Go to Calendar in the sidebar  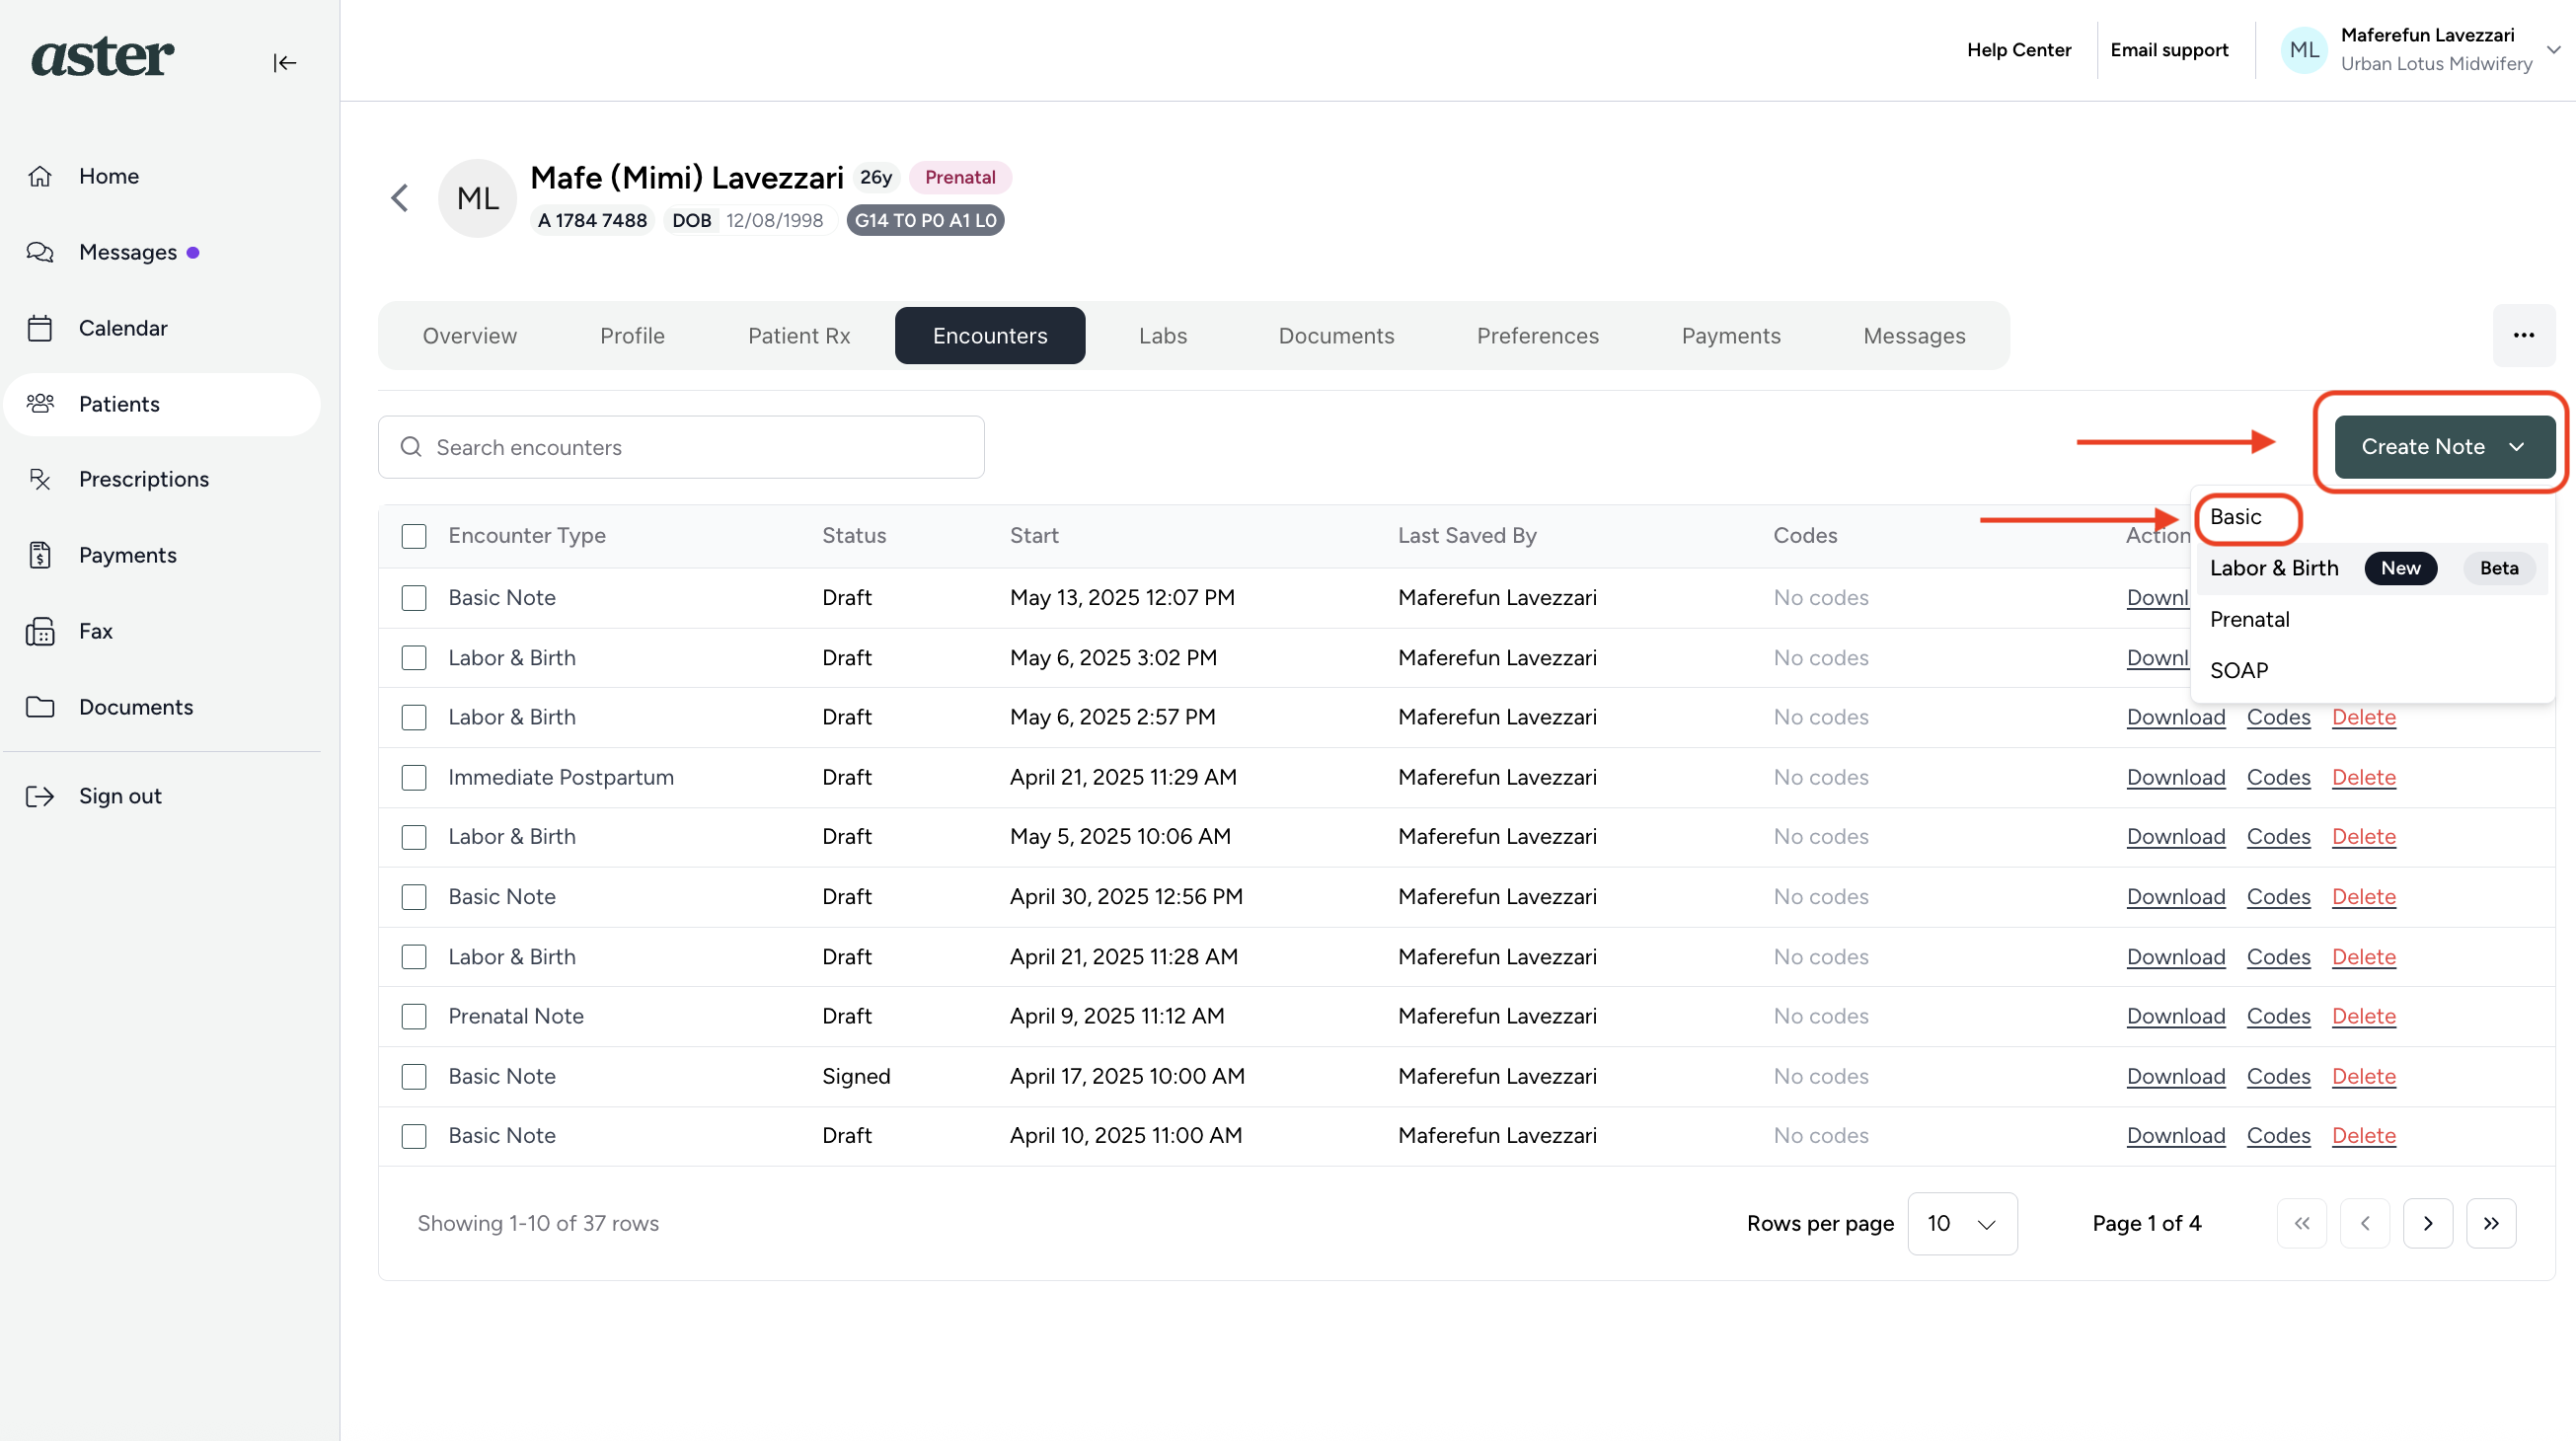tap(123, 328)
